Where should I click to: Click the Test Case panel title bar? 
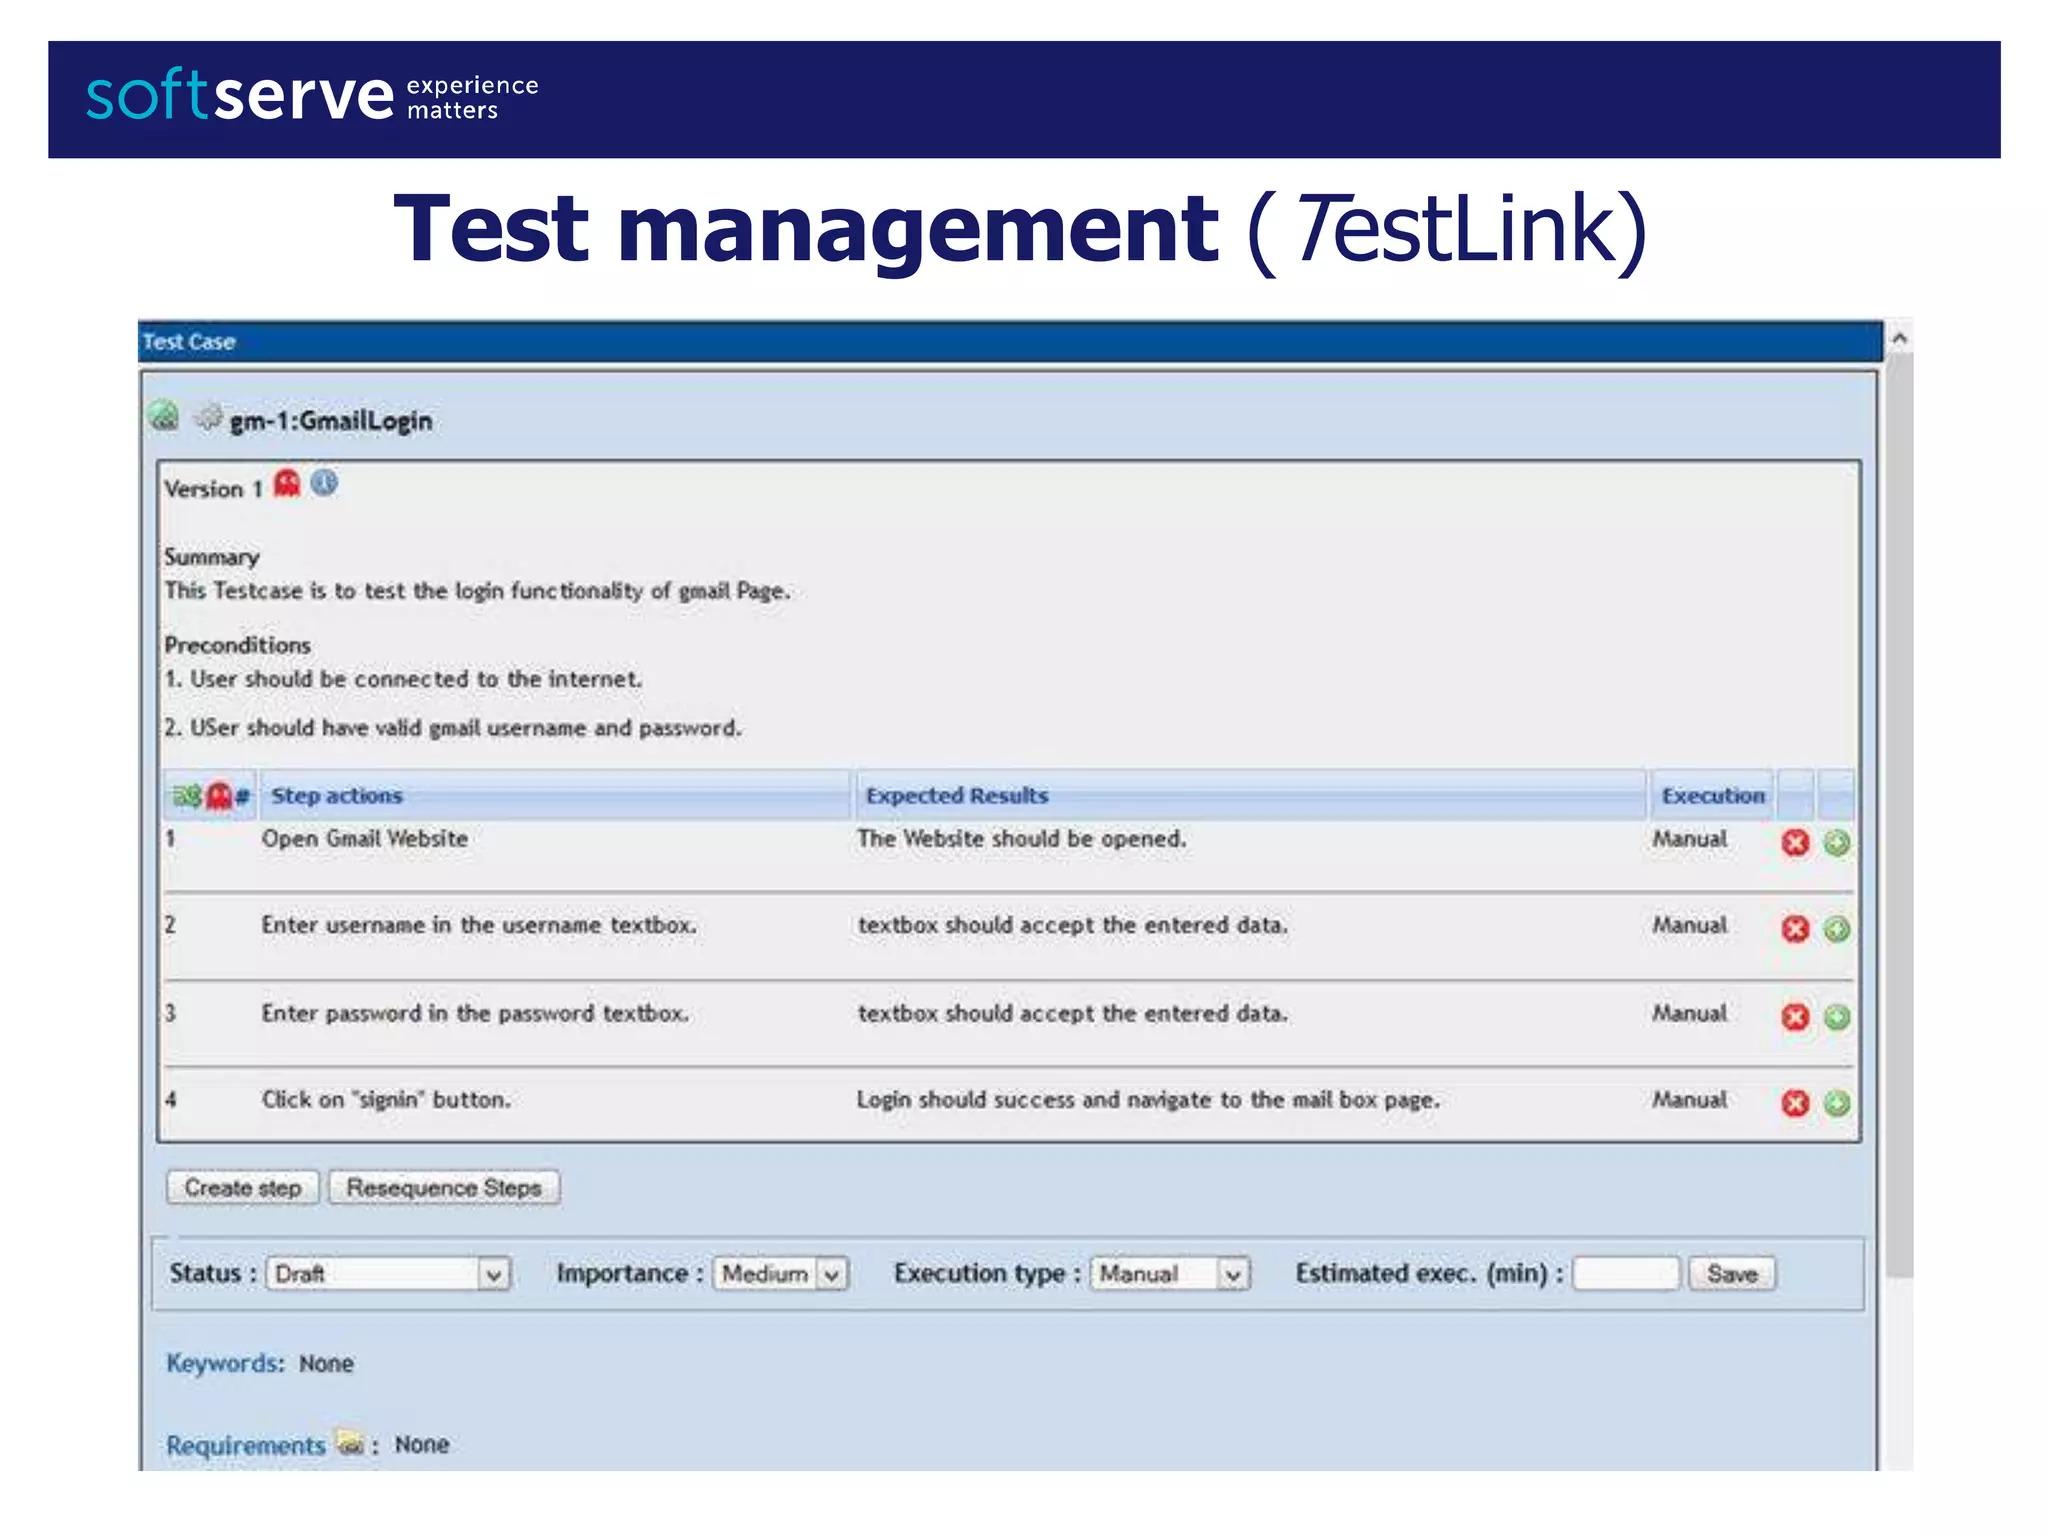pyautogui.click(x=1010, y=341)
